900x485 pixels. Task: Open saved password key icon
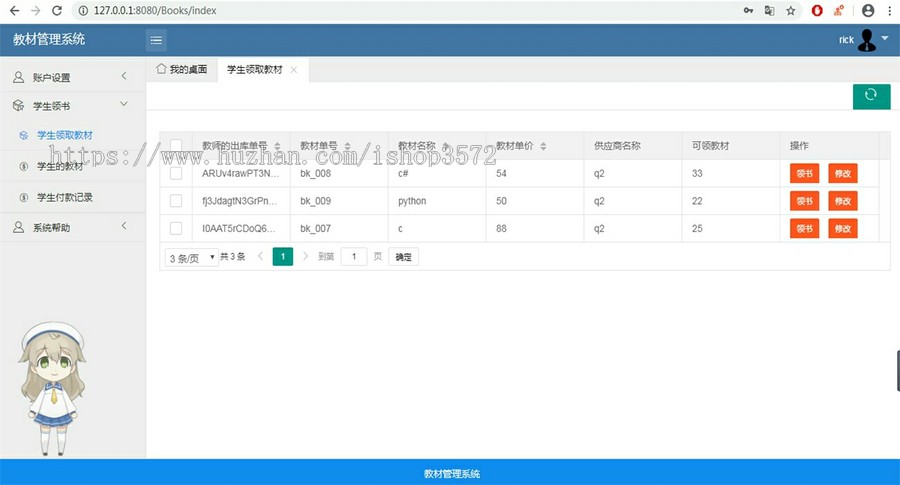[x=748, y=10]
